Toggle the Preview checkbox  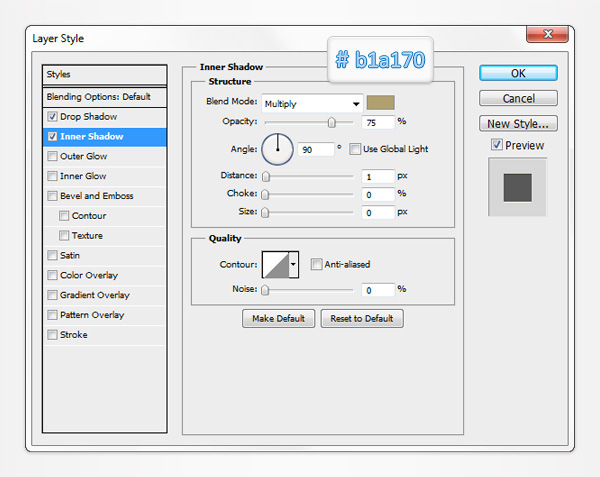pyautogui.click(x=497, y=146)
